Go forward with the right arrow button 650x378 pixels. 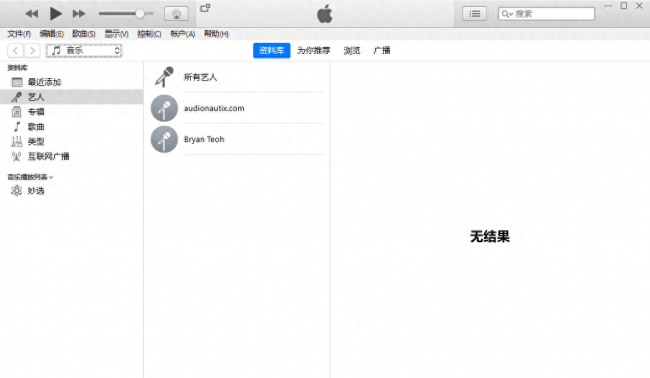point(32,51)
